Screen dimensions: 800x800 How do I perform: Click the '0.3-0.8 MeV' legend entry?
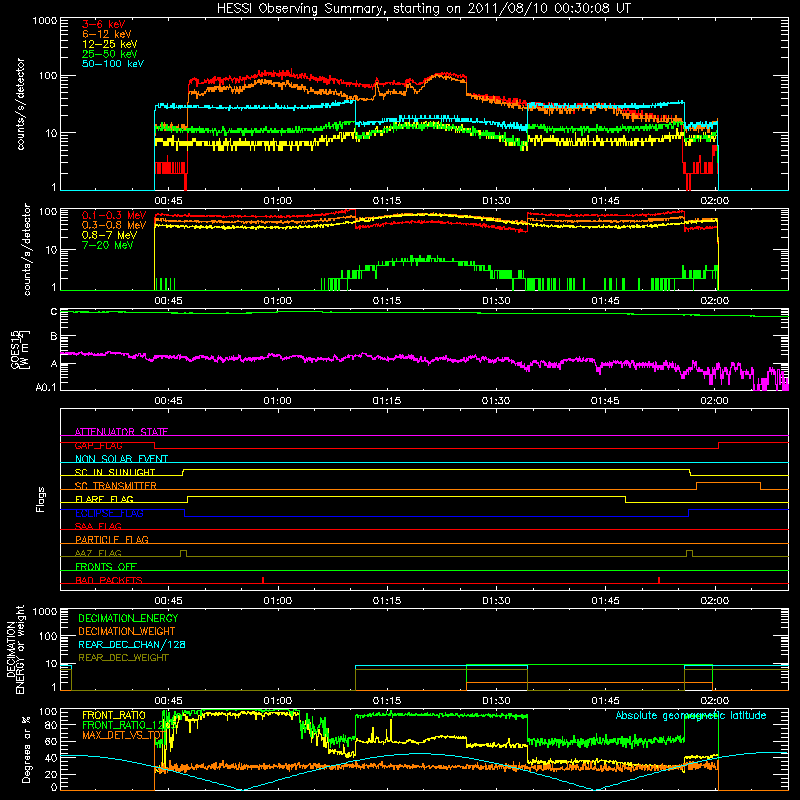(x=114, y=225)
